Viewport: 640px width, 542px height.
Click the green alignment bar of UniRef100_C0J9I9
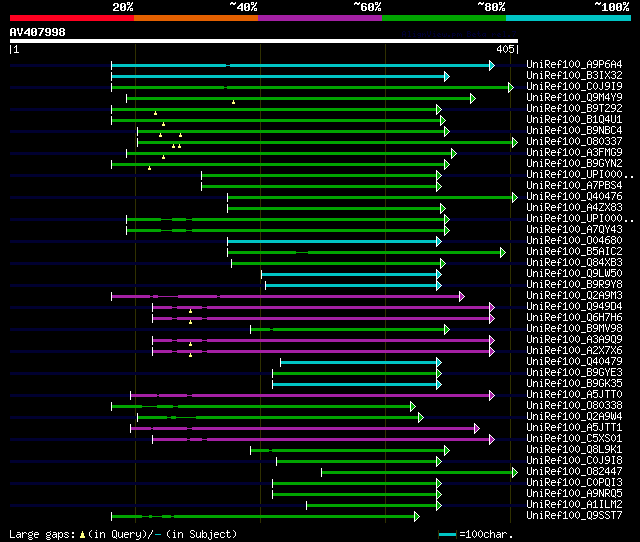coord(312,87)
